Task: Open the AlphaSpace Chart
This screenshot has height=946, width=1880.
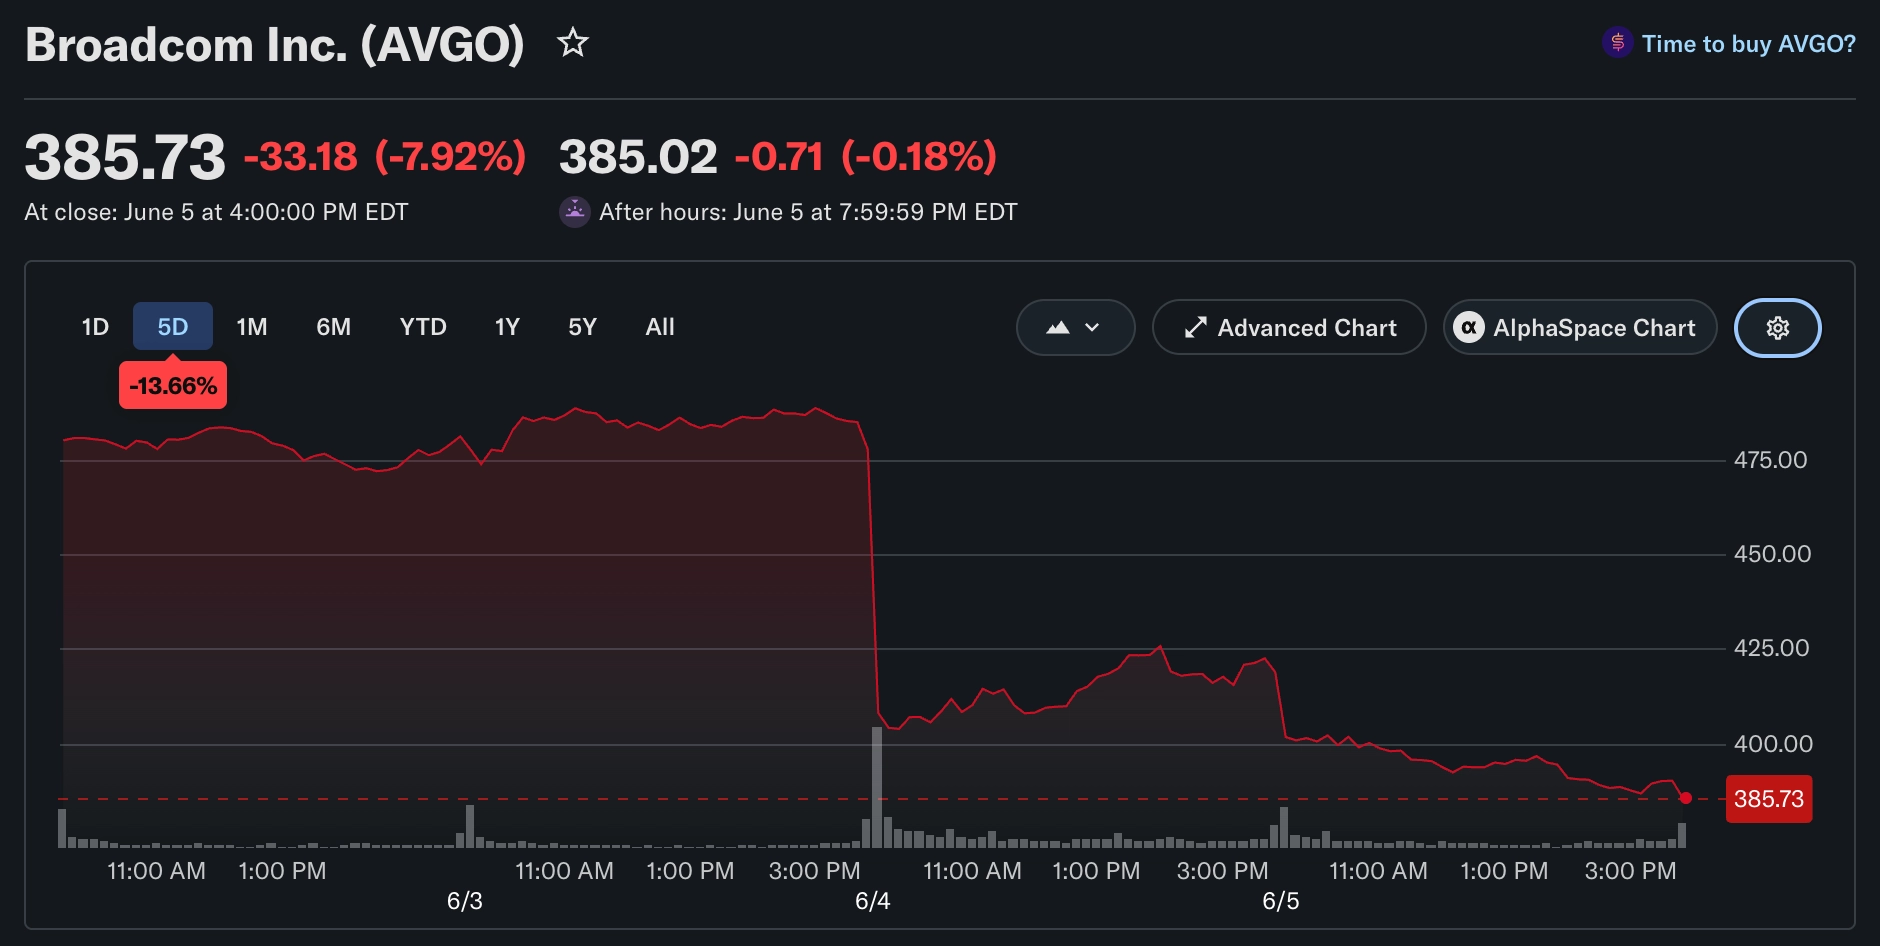Action: (1580, 328)
